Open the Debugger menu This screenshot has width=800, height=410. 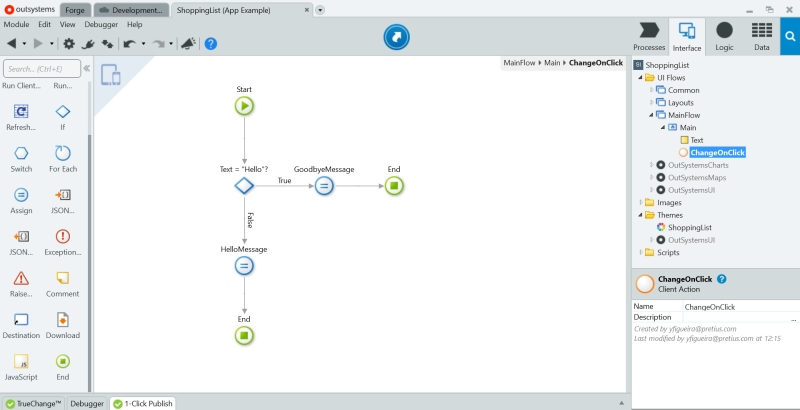tap(101, 24)
